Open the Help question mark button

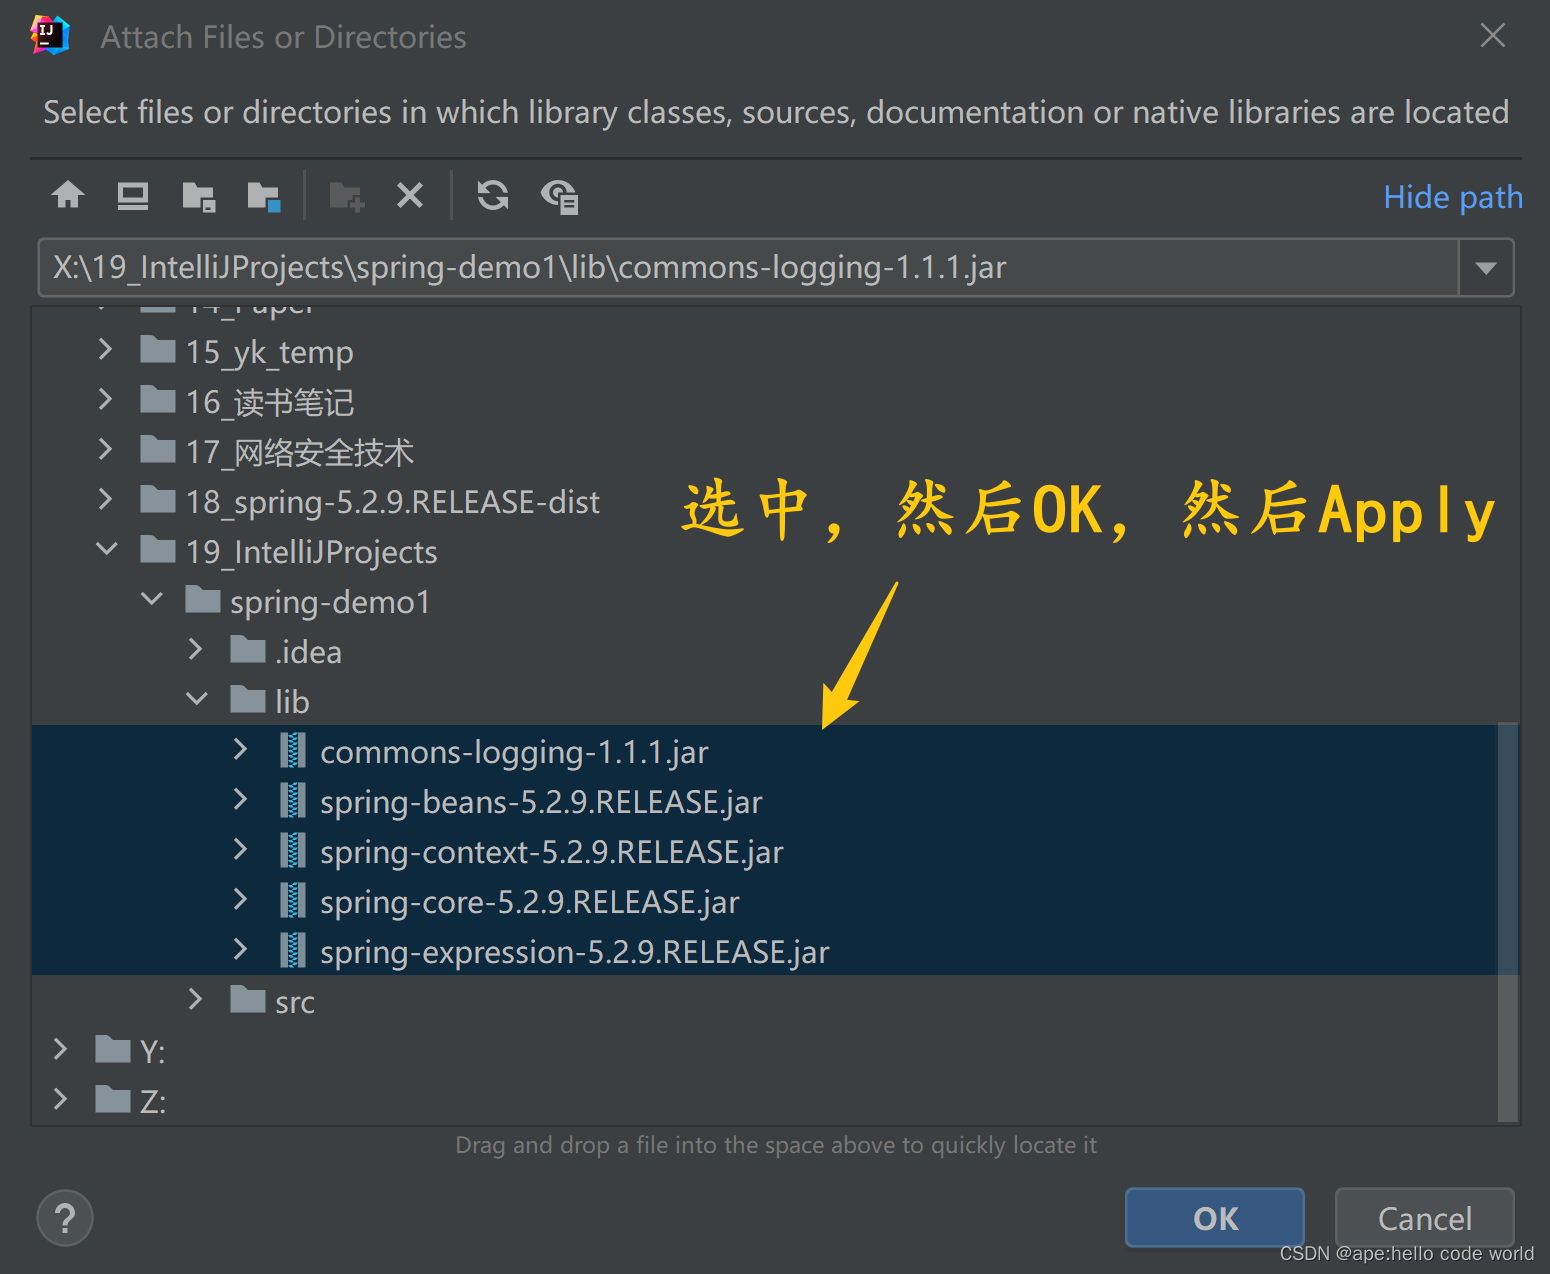pos(65,1218)
